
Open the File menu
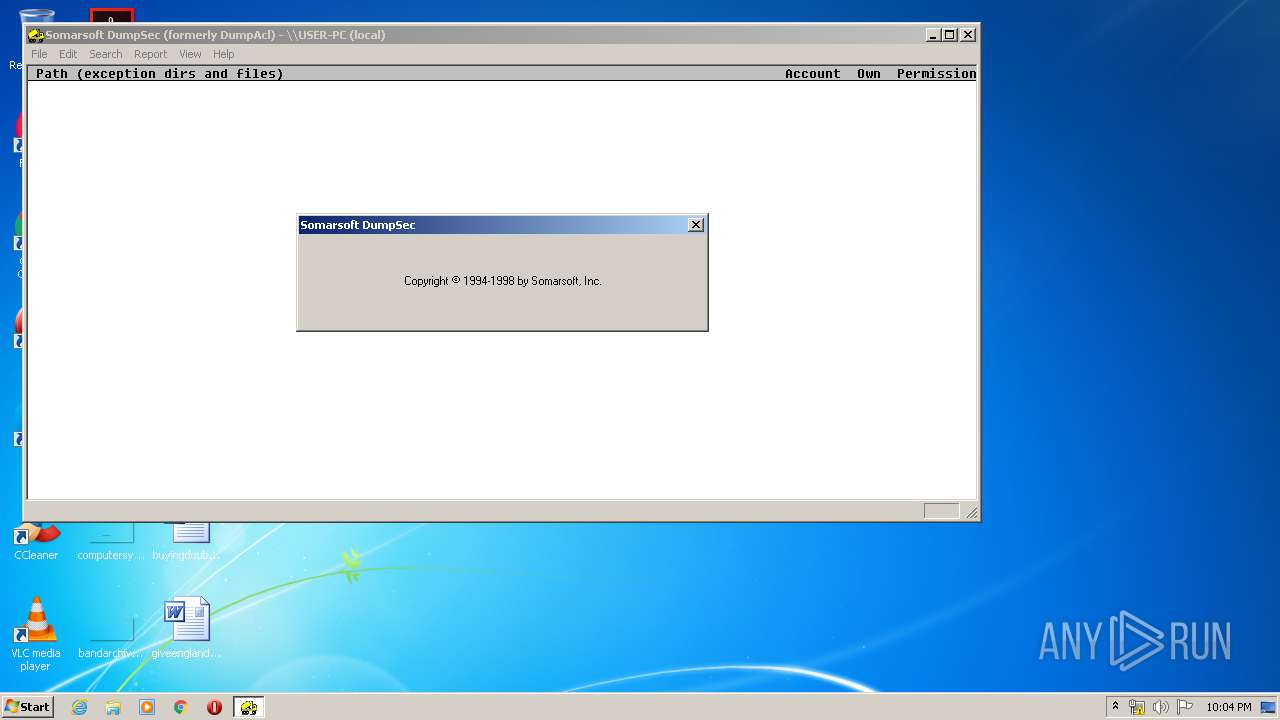tap(39, 54)
